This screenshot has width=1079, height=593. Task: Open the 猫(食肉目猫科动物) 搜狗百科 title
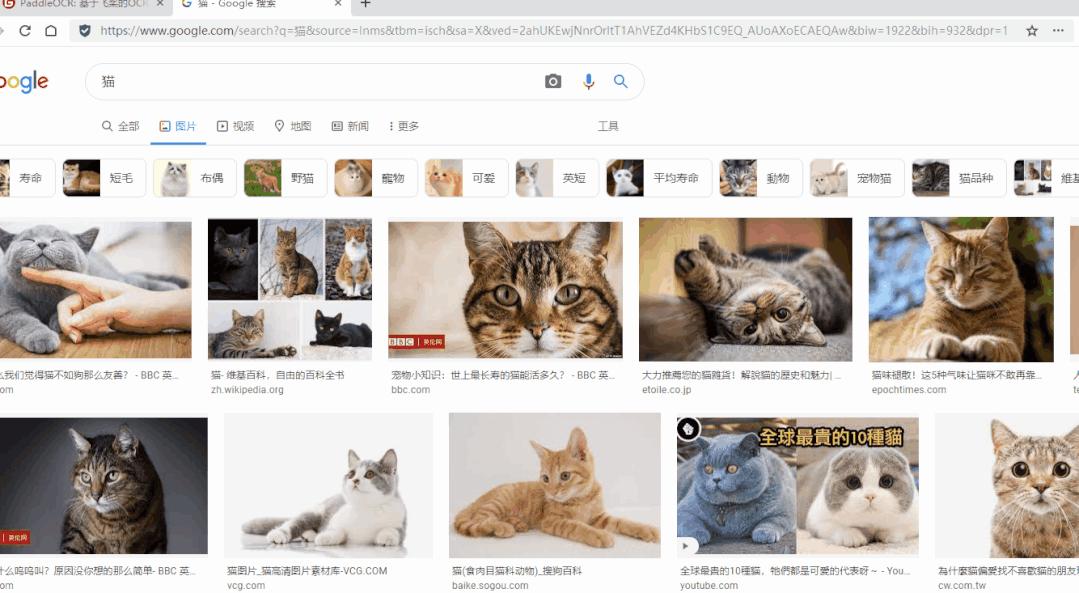coord(517,571)
